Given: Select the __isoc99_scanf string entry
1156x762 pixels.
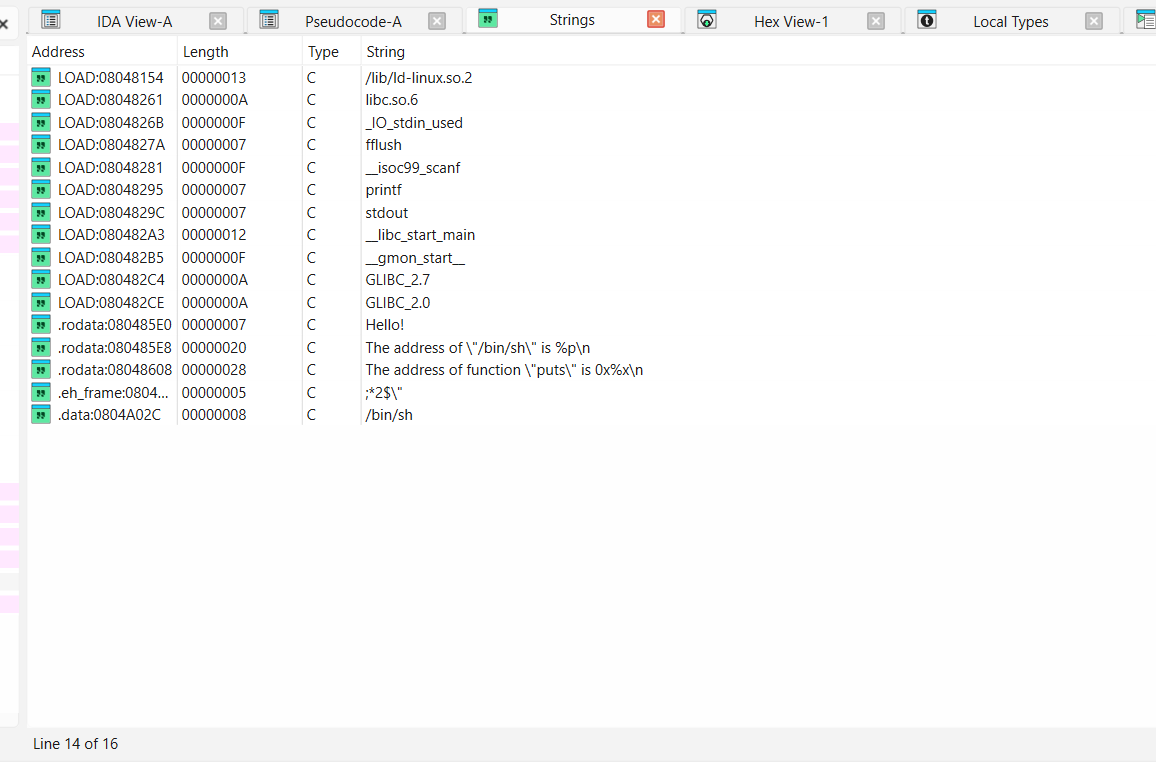Looking at the screenshot, I should (412, 167).
